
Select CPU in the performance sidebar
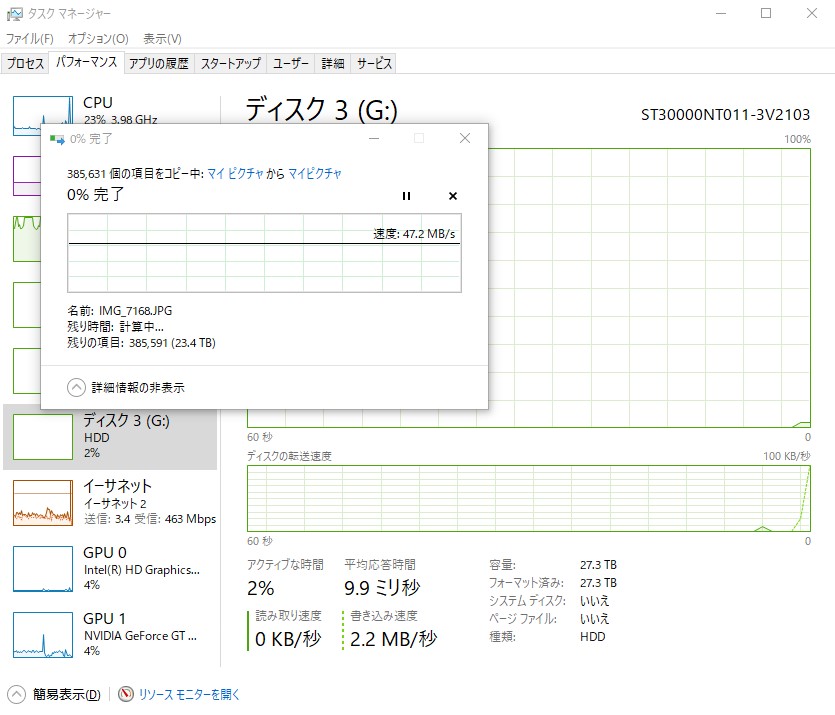[x=112, y=110]
